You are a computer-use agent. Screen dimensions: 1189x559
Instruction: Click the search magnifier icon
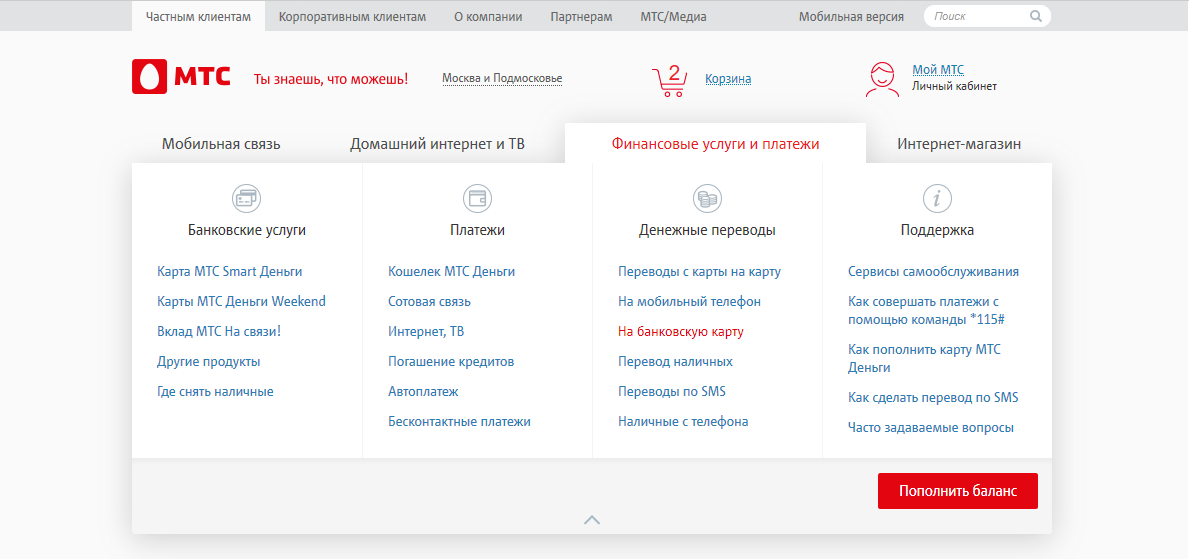(x=1036, y=16)
